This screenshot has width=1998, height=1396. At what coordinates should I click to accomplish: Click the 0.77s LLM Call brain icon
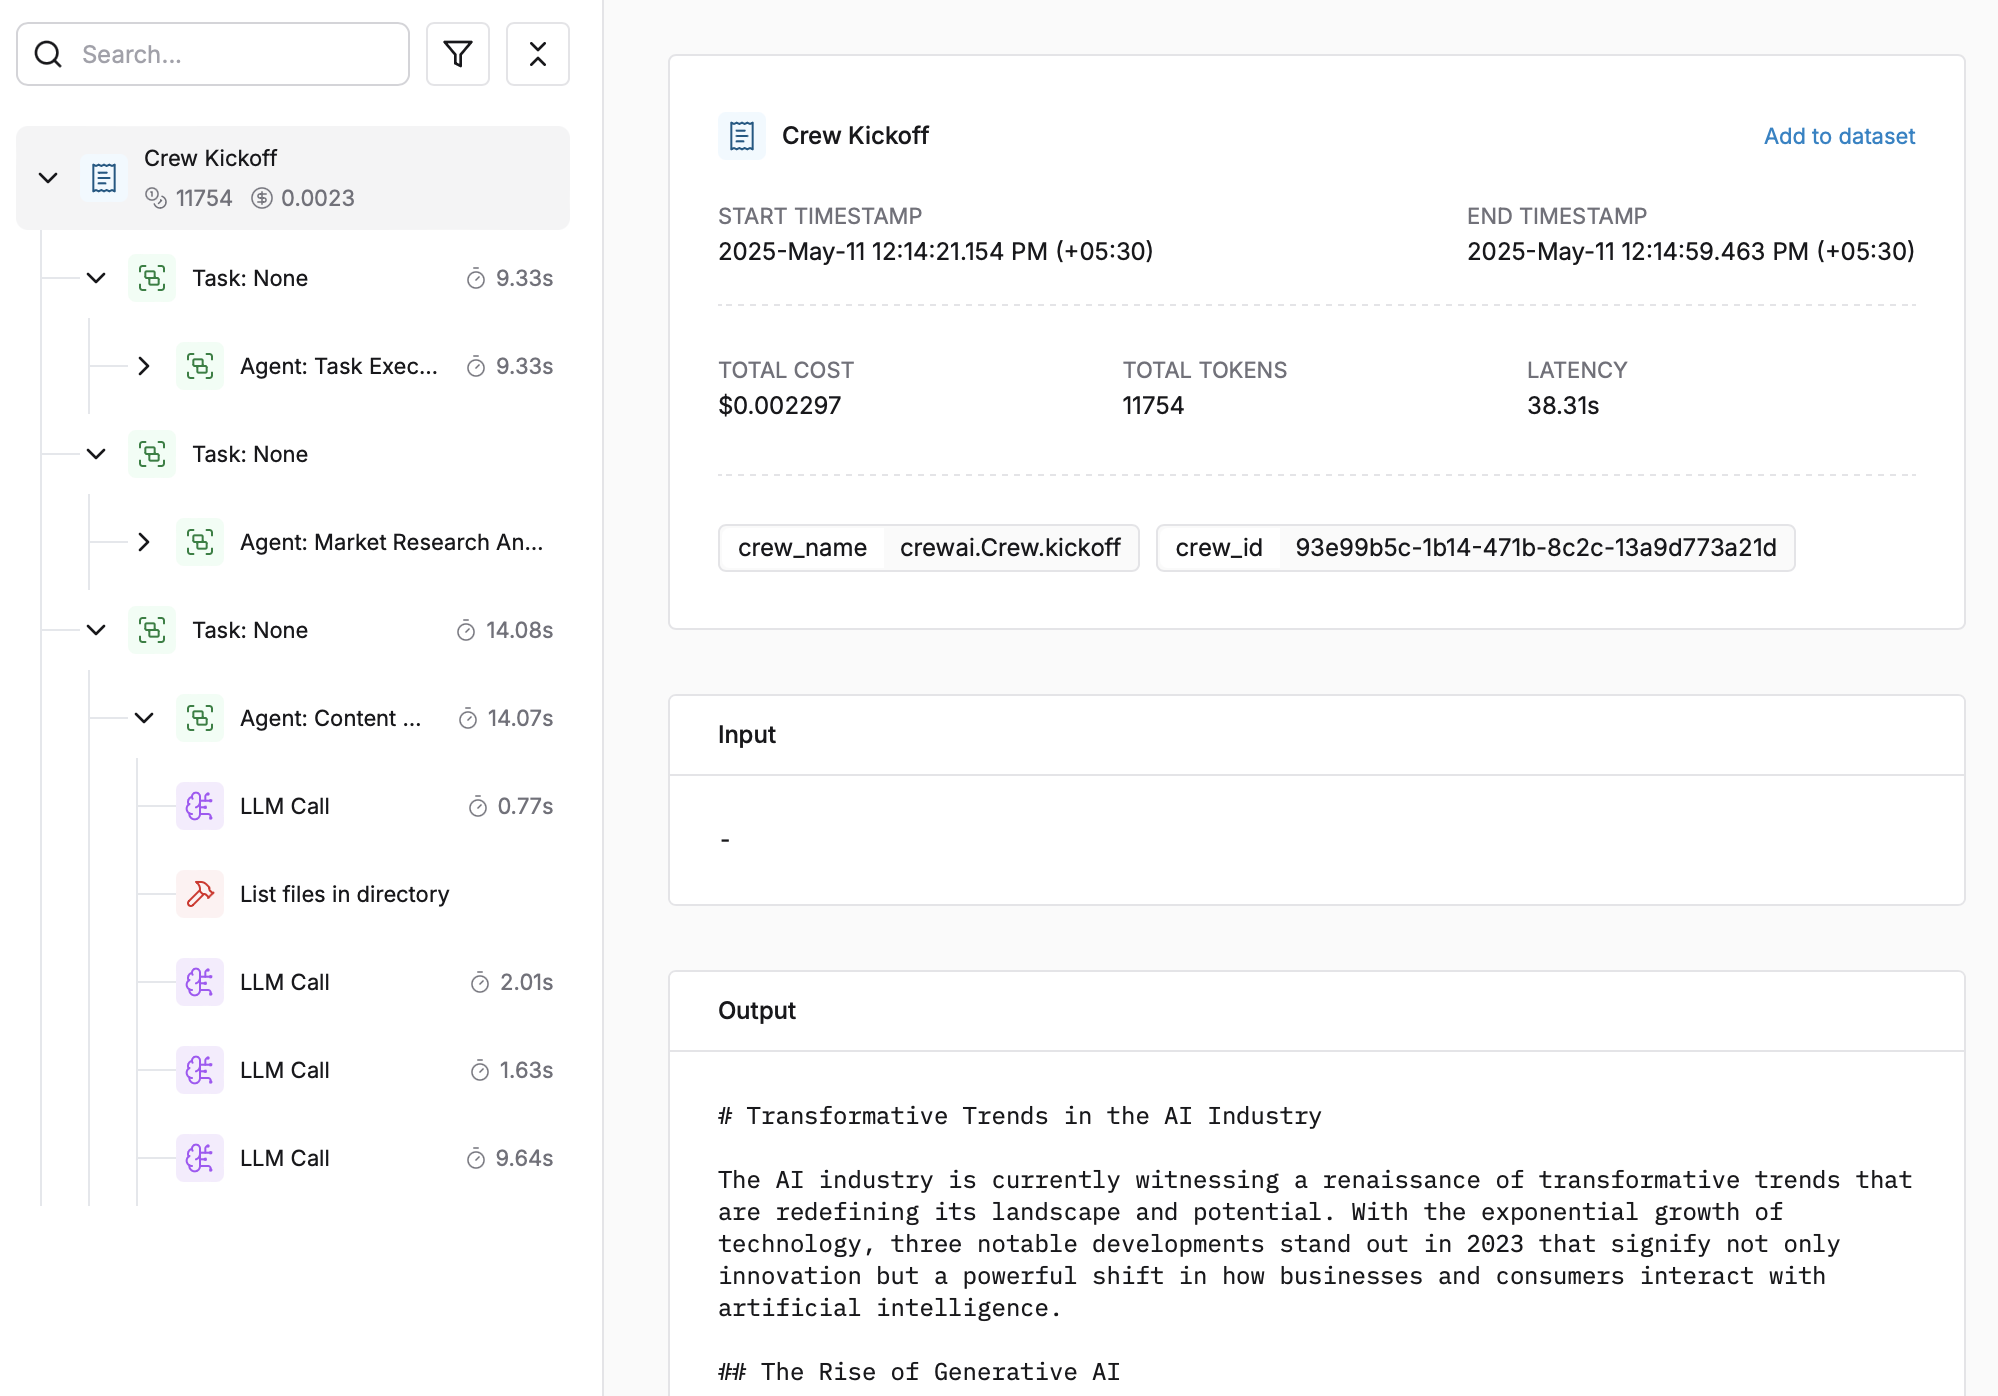[x=200, y=806]
